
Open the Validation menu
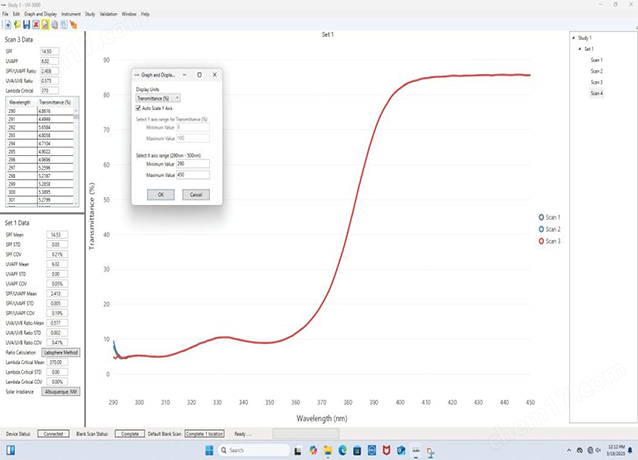point(107,14)
